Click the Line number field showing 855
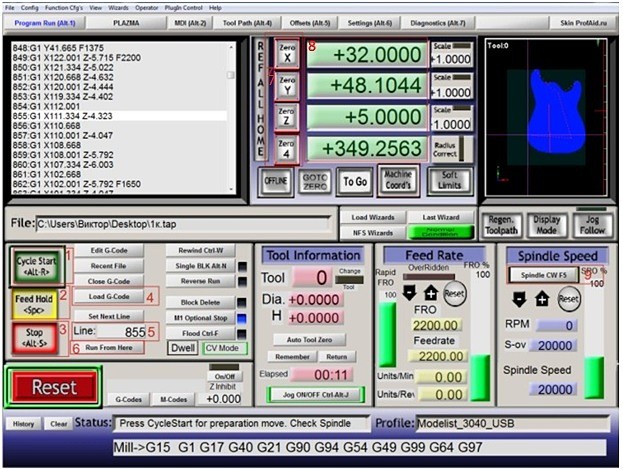Image resolution: width=623 pixels, height=470 pixels. [122, 331]
